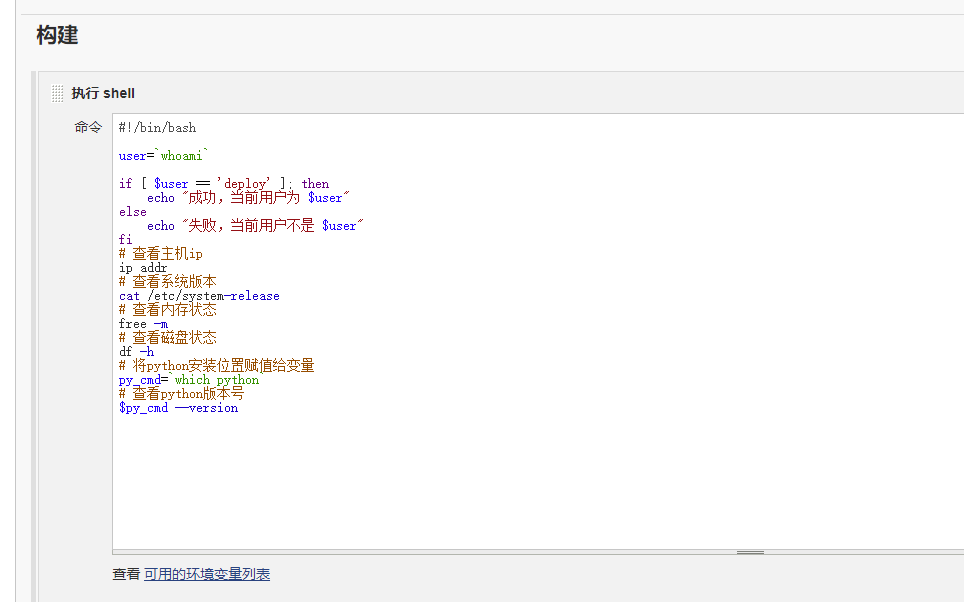Viewport: 964px width, 602px height.
Task: Click the cat /etc/system-release line
Action: point(199,295)
